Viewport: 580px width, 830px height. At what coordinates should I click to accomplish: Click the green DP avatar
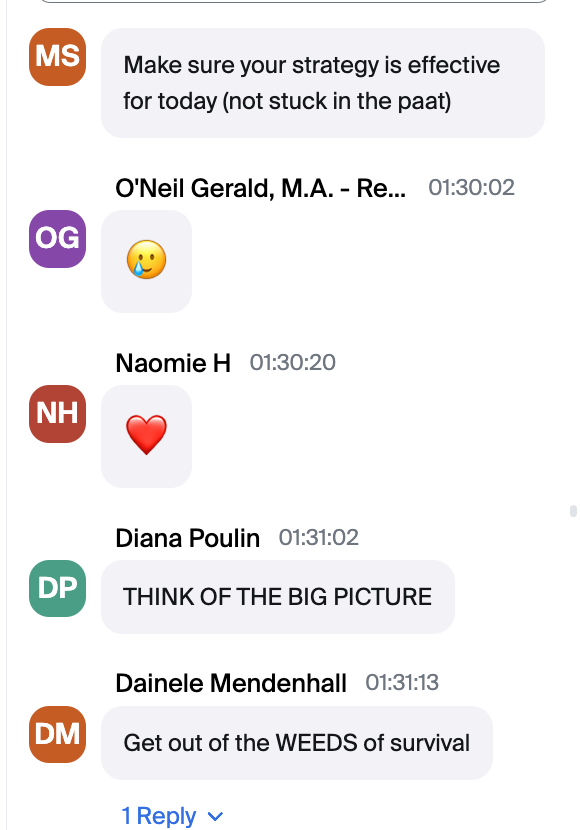pos(57,589)
